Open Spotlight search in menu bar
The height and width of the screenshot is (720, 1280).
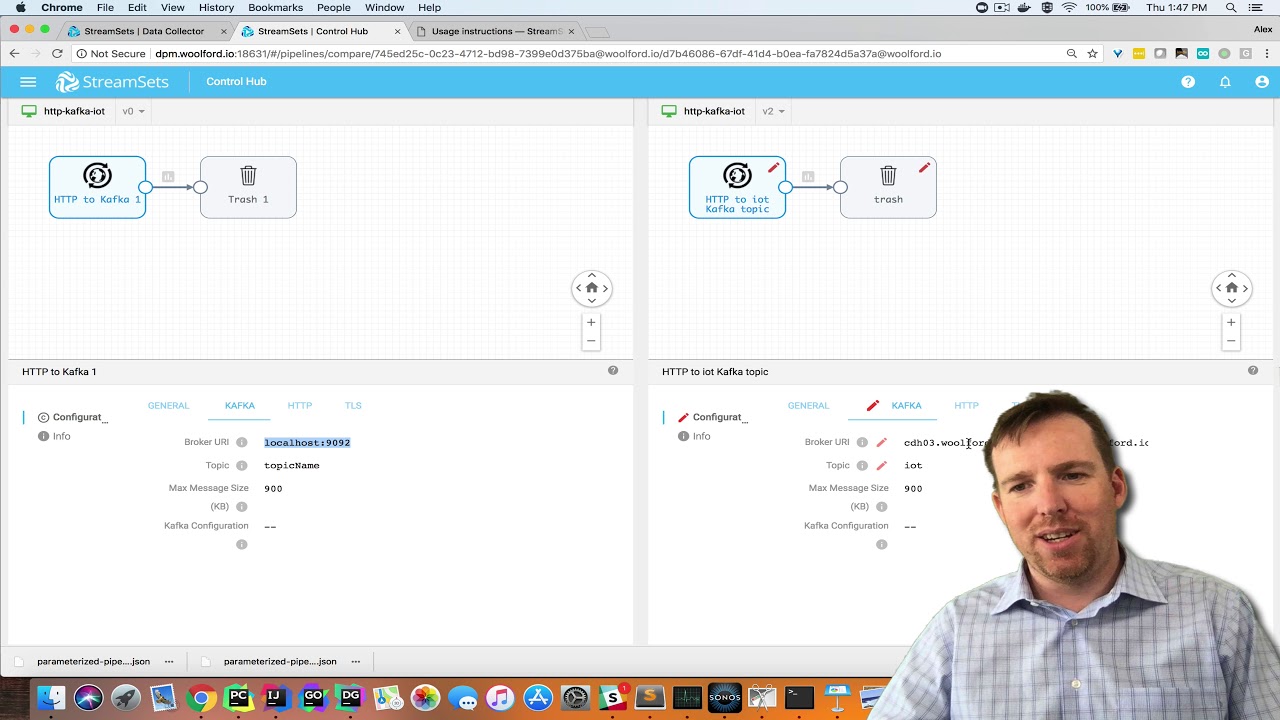[1231, 8]
